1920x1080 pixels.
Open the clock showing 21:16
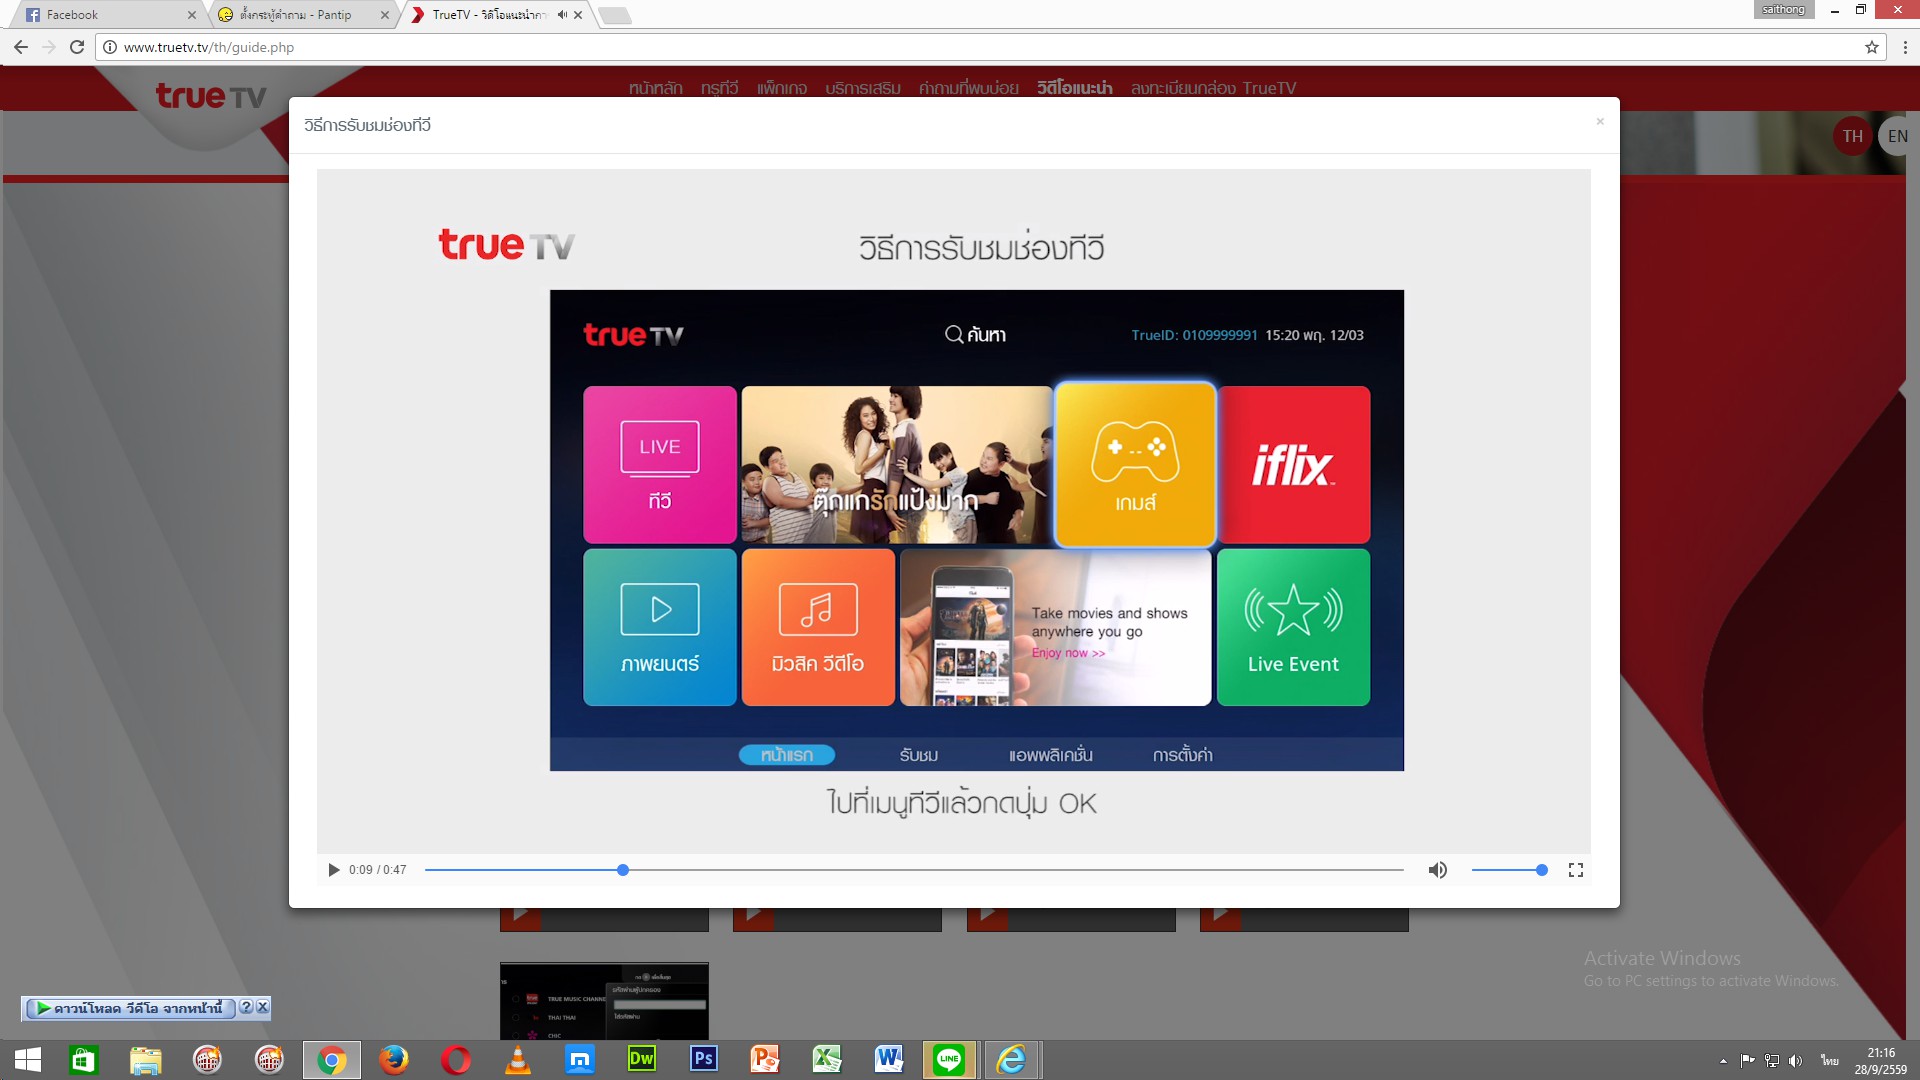click(1881, 1061)
